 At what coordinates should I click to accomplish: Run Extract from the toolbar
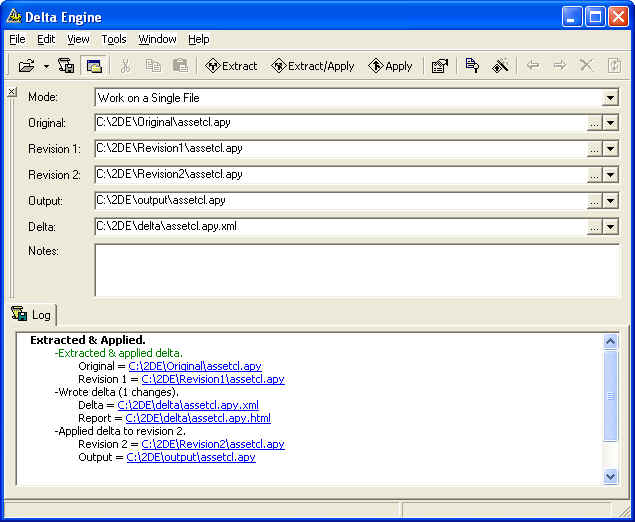pos(231,66)
